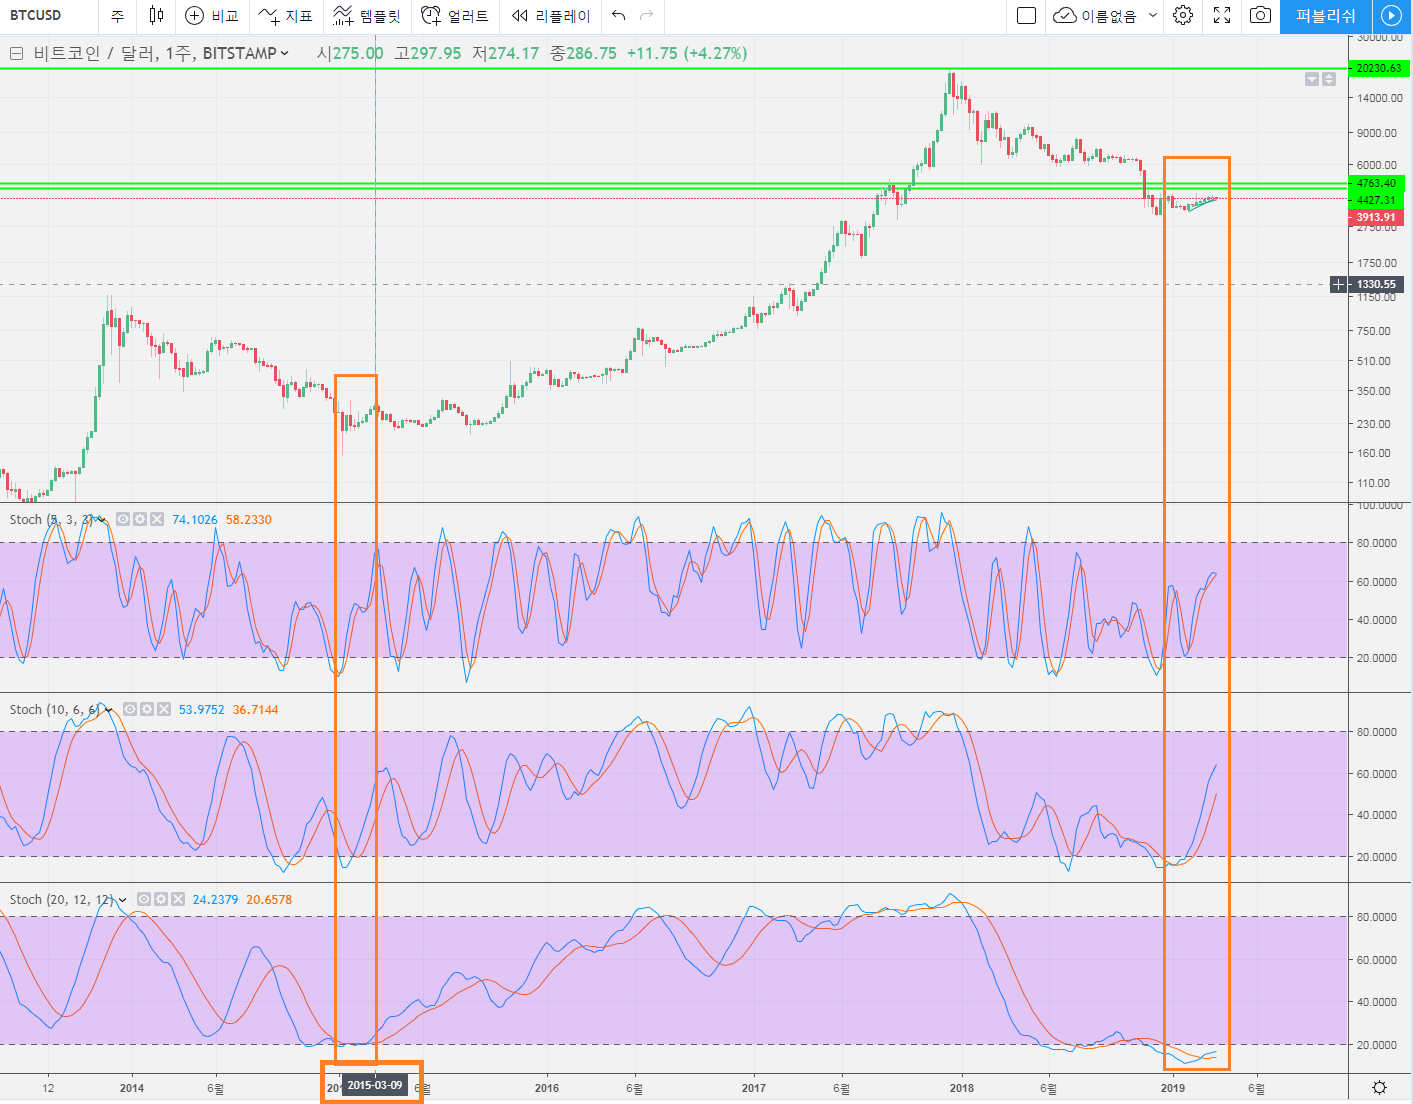
Task: Expand the 이름없음 saved layout dropdown
Action: coord(1153,16)
